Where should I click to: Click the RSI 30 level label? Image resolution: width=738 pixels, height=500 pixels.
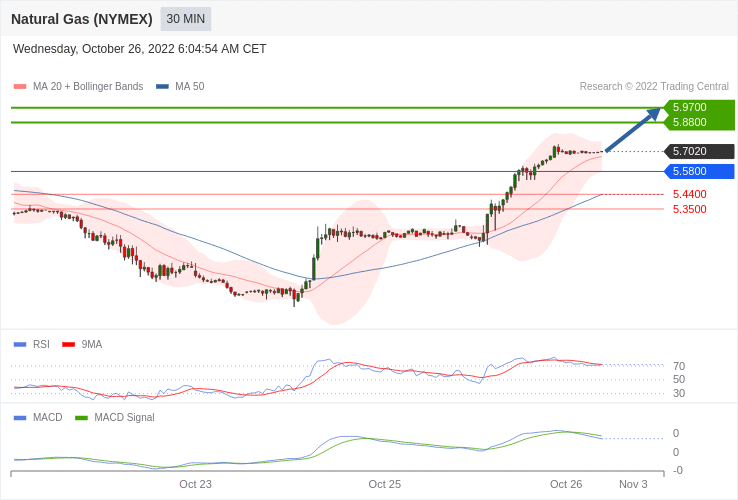click(x=679, y=393)
